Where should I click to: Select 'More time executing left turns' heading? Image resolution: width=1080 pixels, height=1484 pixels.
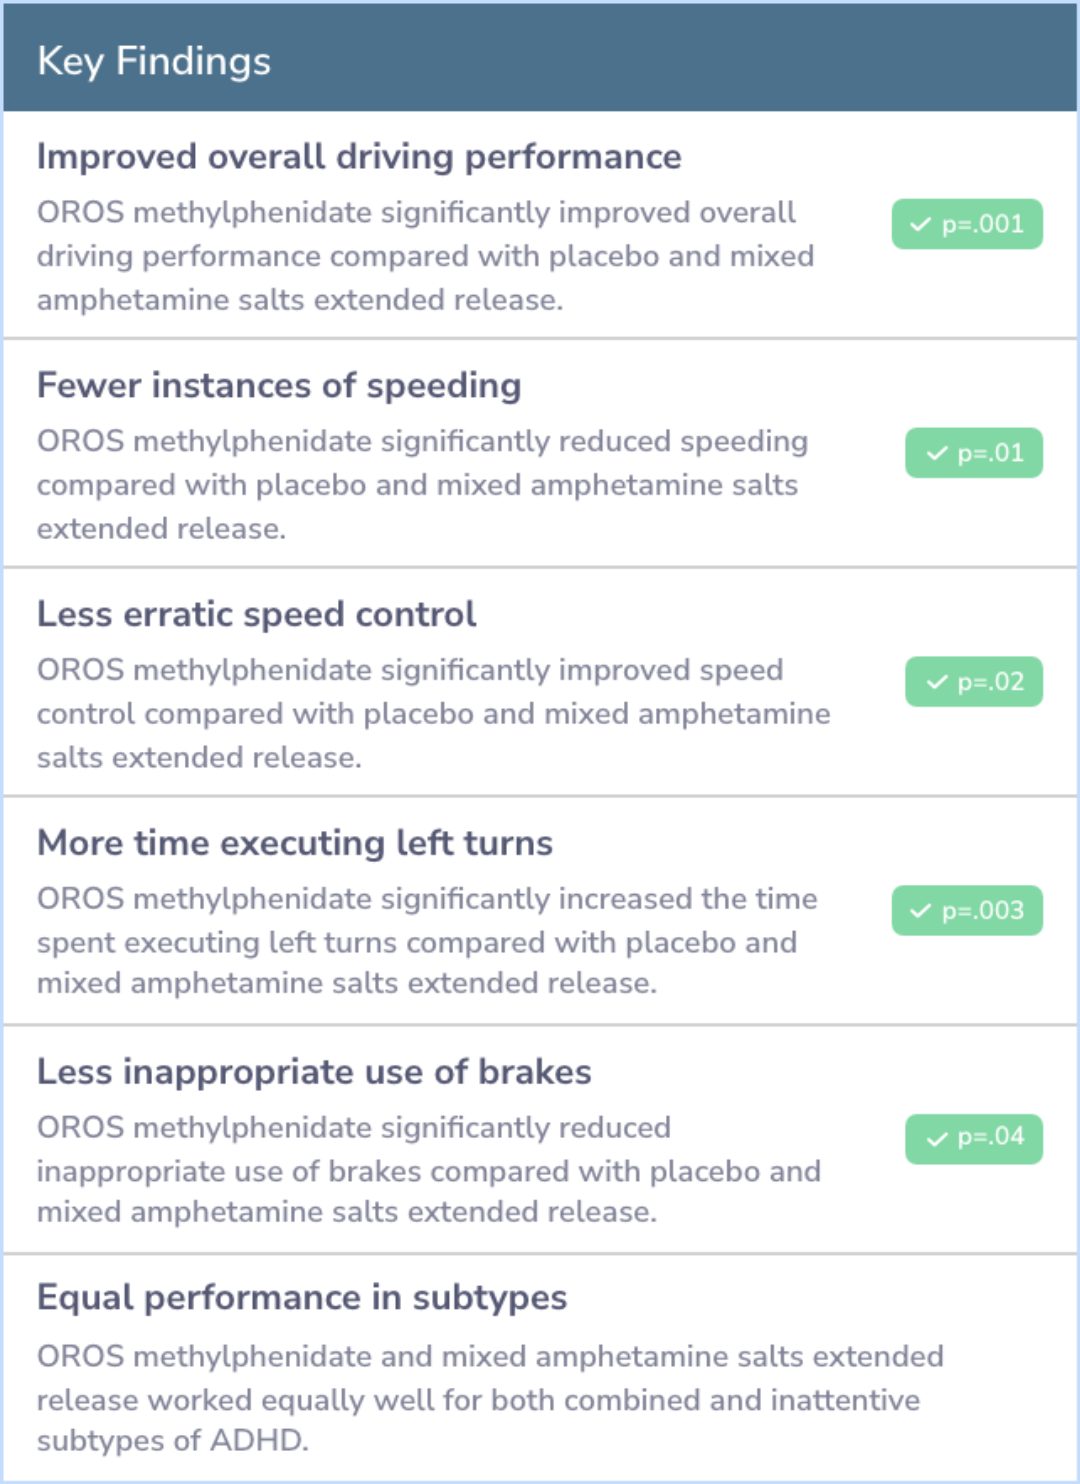click(295, 843)
